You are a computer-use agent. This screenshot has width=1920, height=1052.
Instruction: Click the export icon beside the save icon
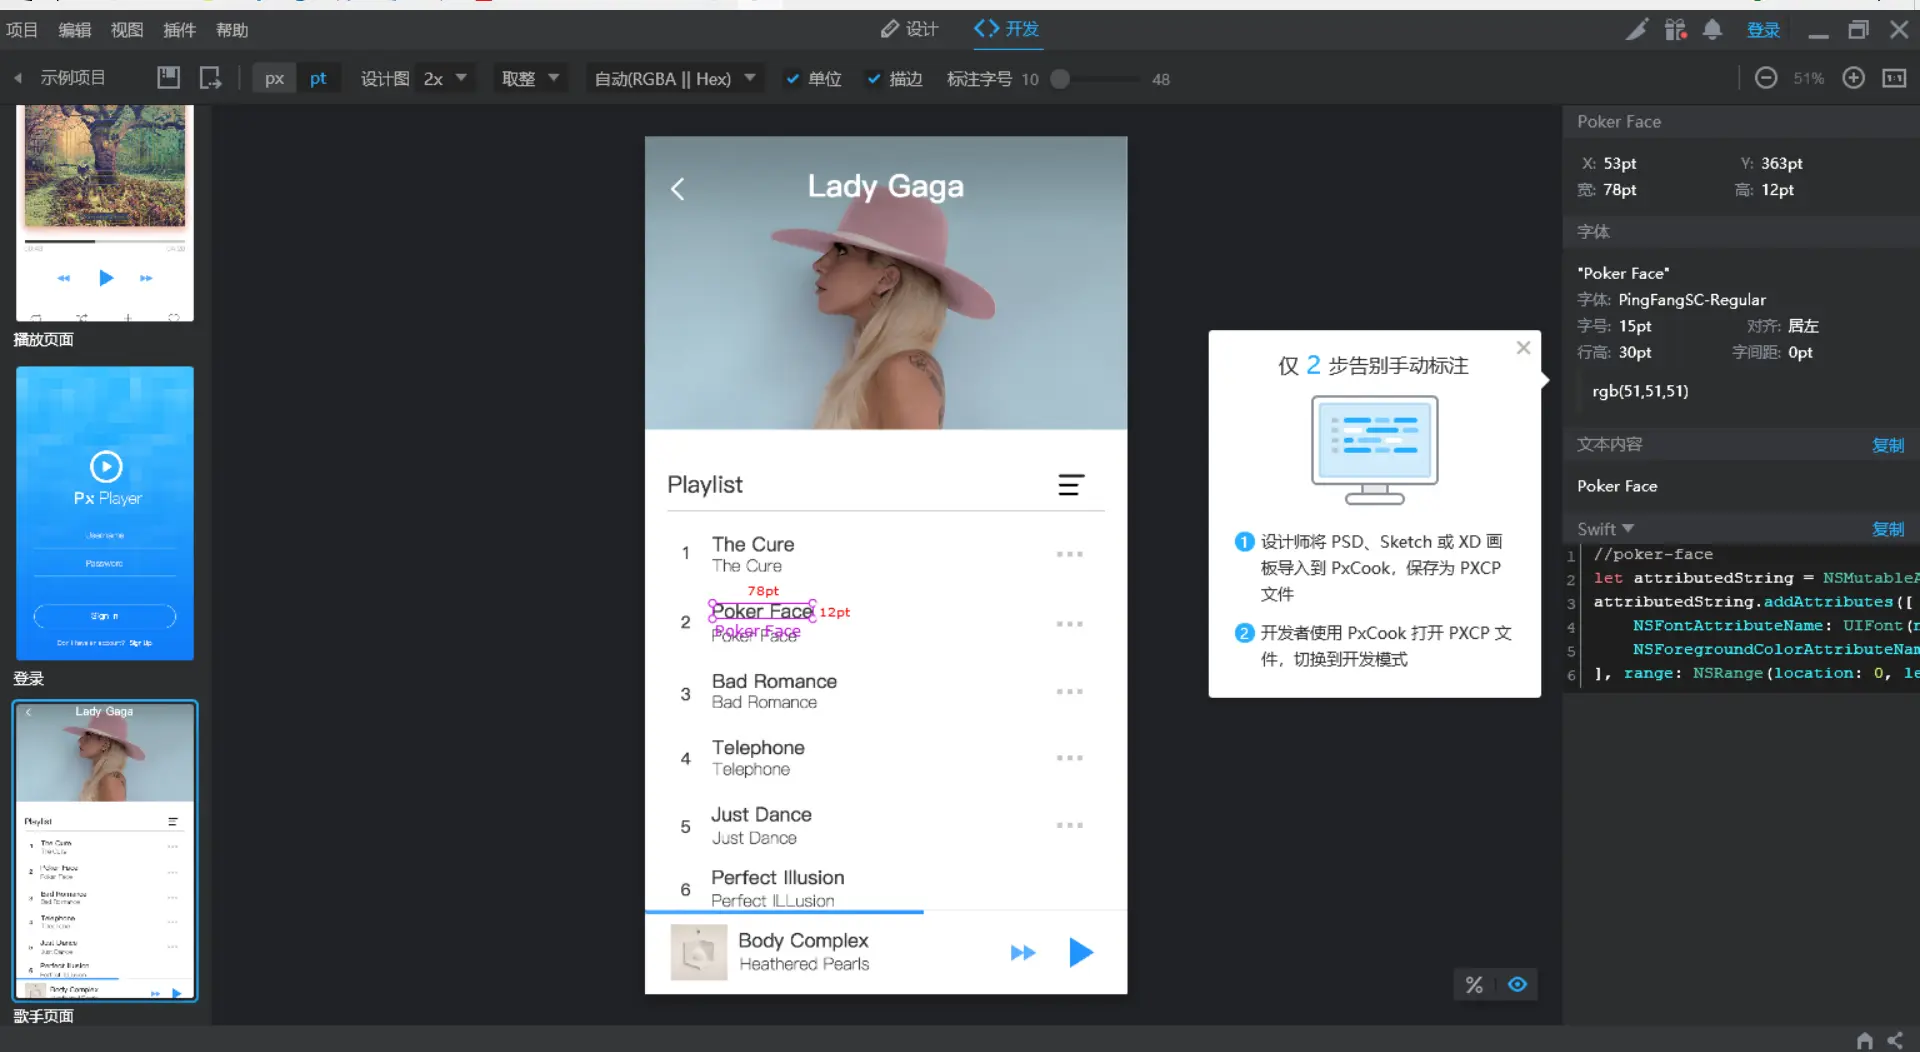(210, 77)
